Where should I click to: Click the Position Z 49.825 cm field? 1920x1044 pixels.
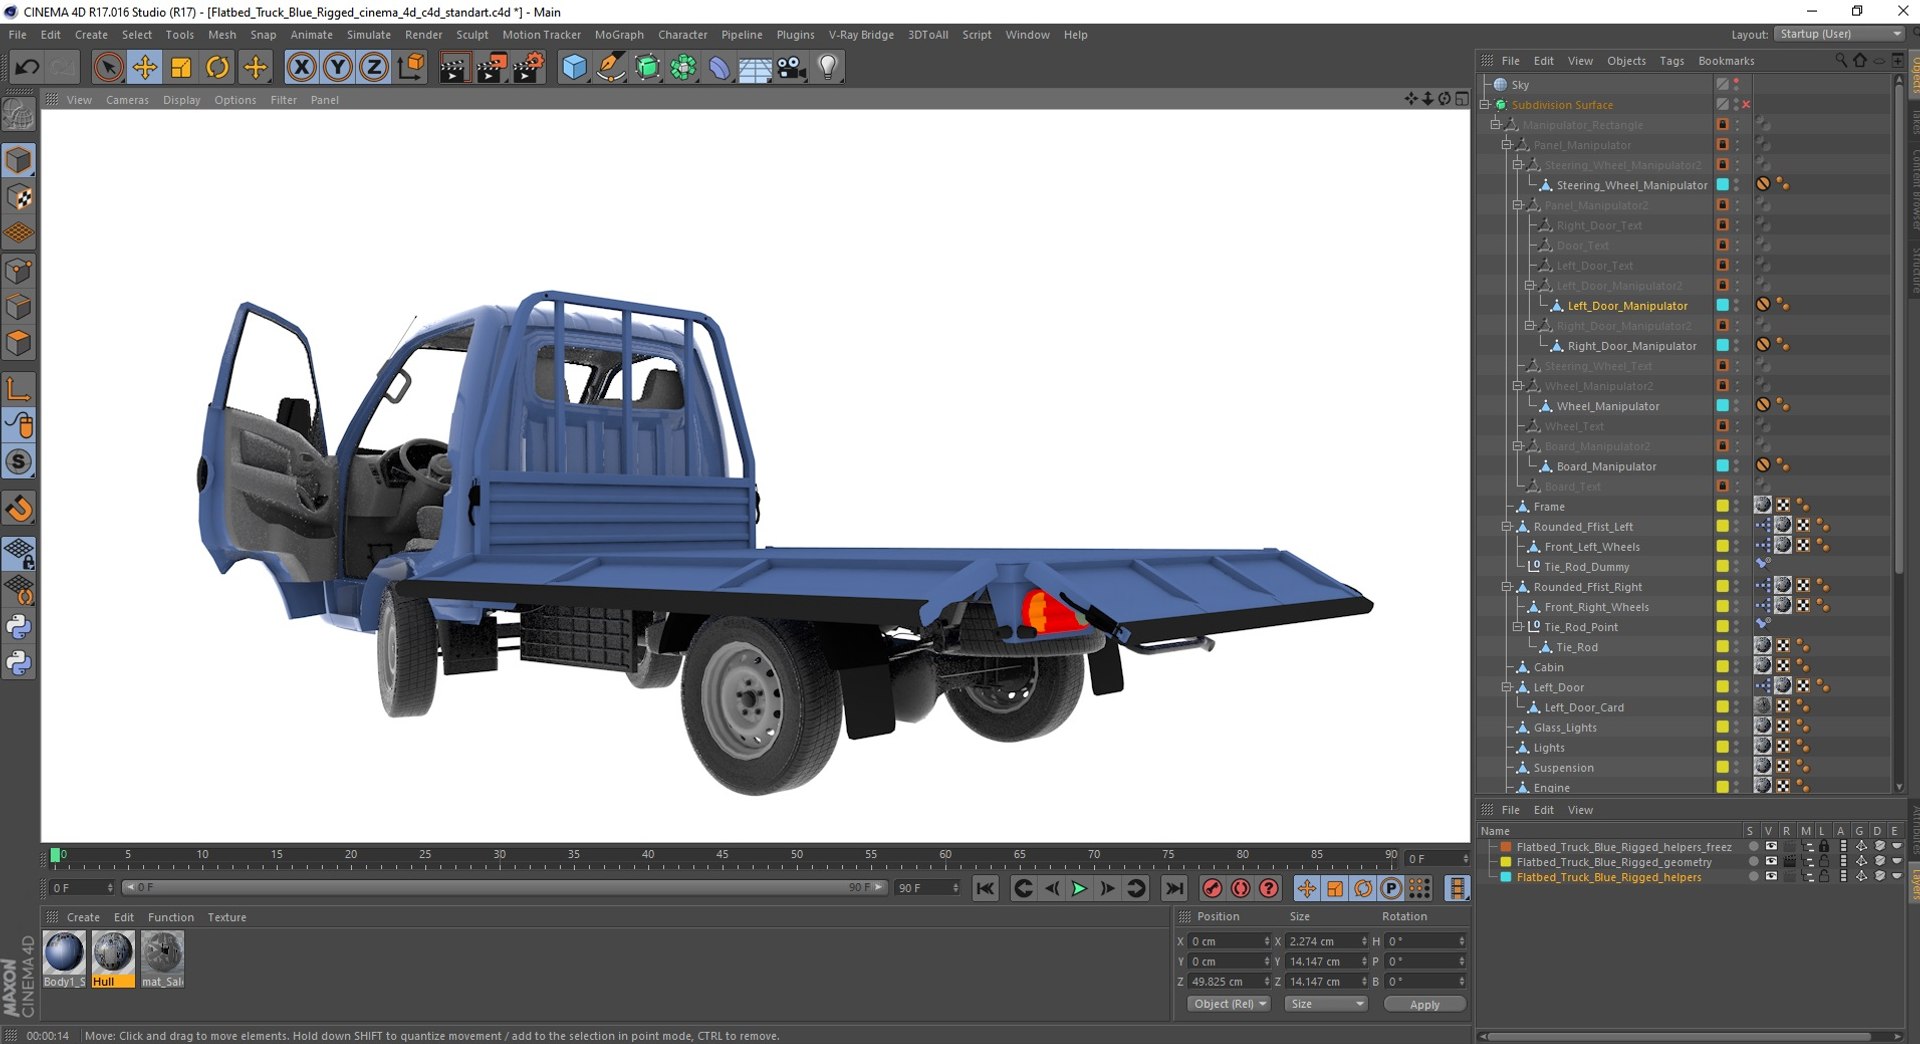click(x=1230, y=982)
